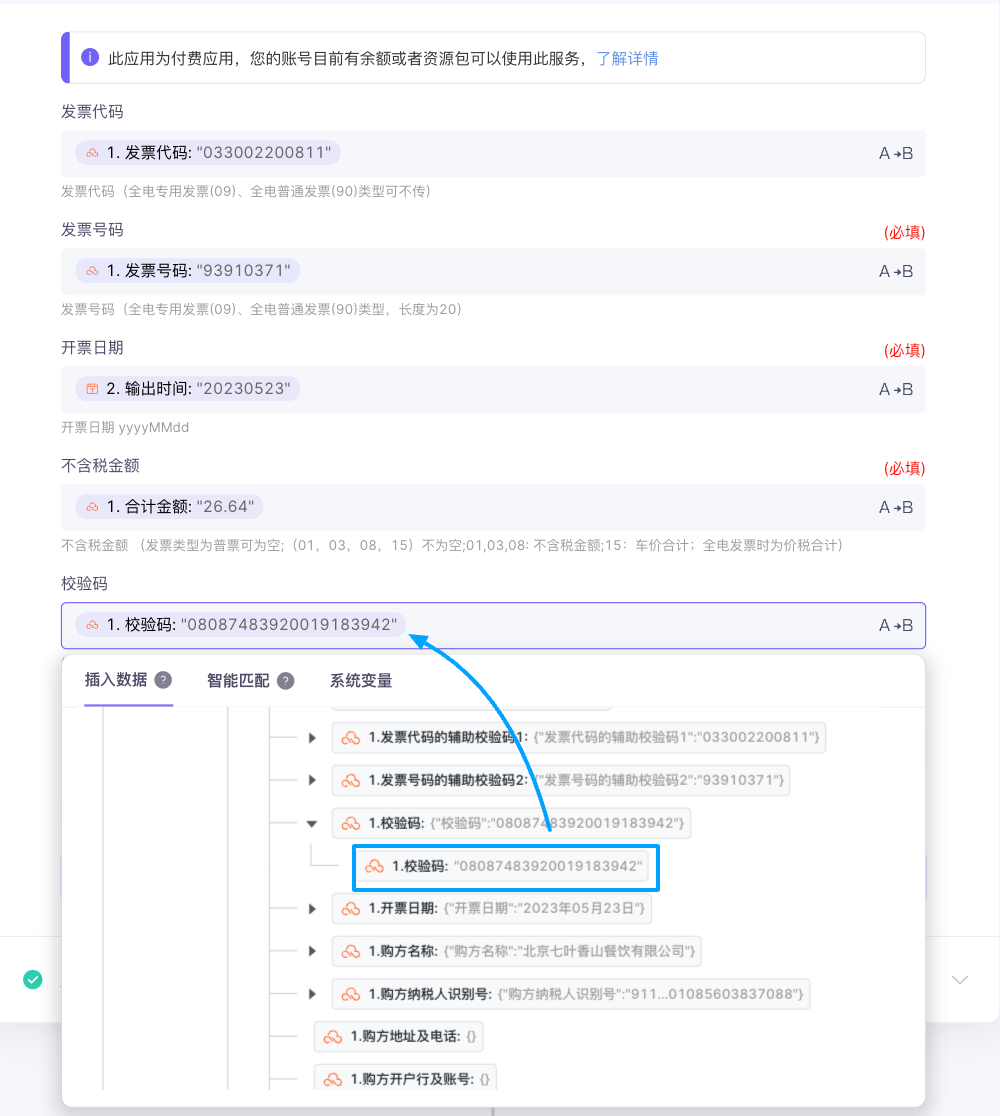Pick the 1.校验码 object item with braces

(x=511, y=823)
